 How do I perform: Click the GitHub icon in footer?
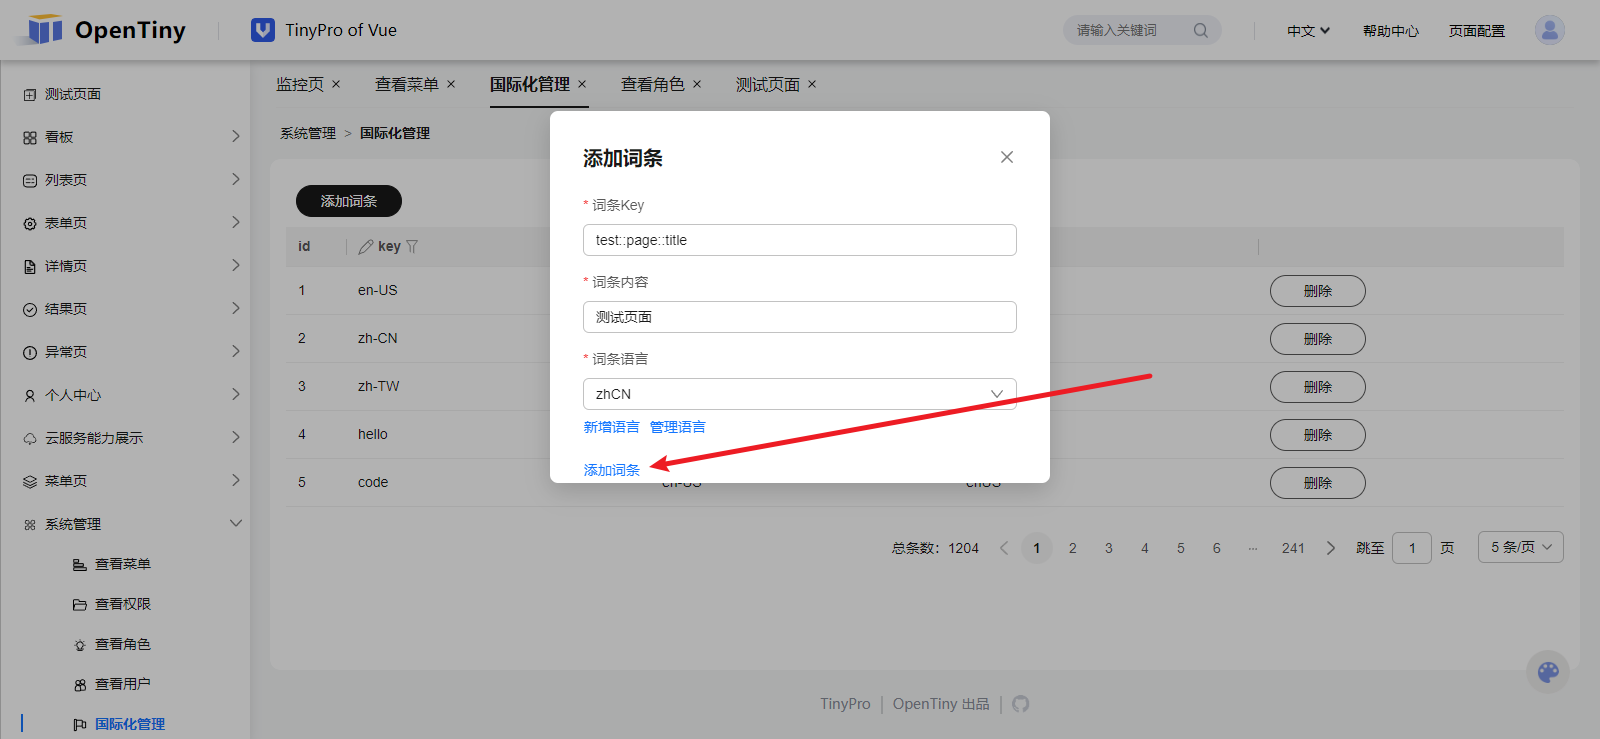click(1020, 704)
